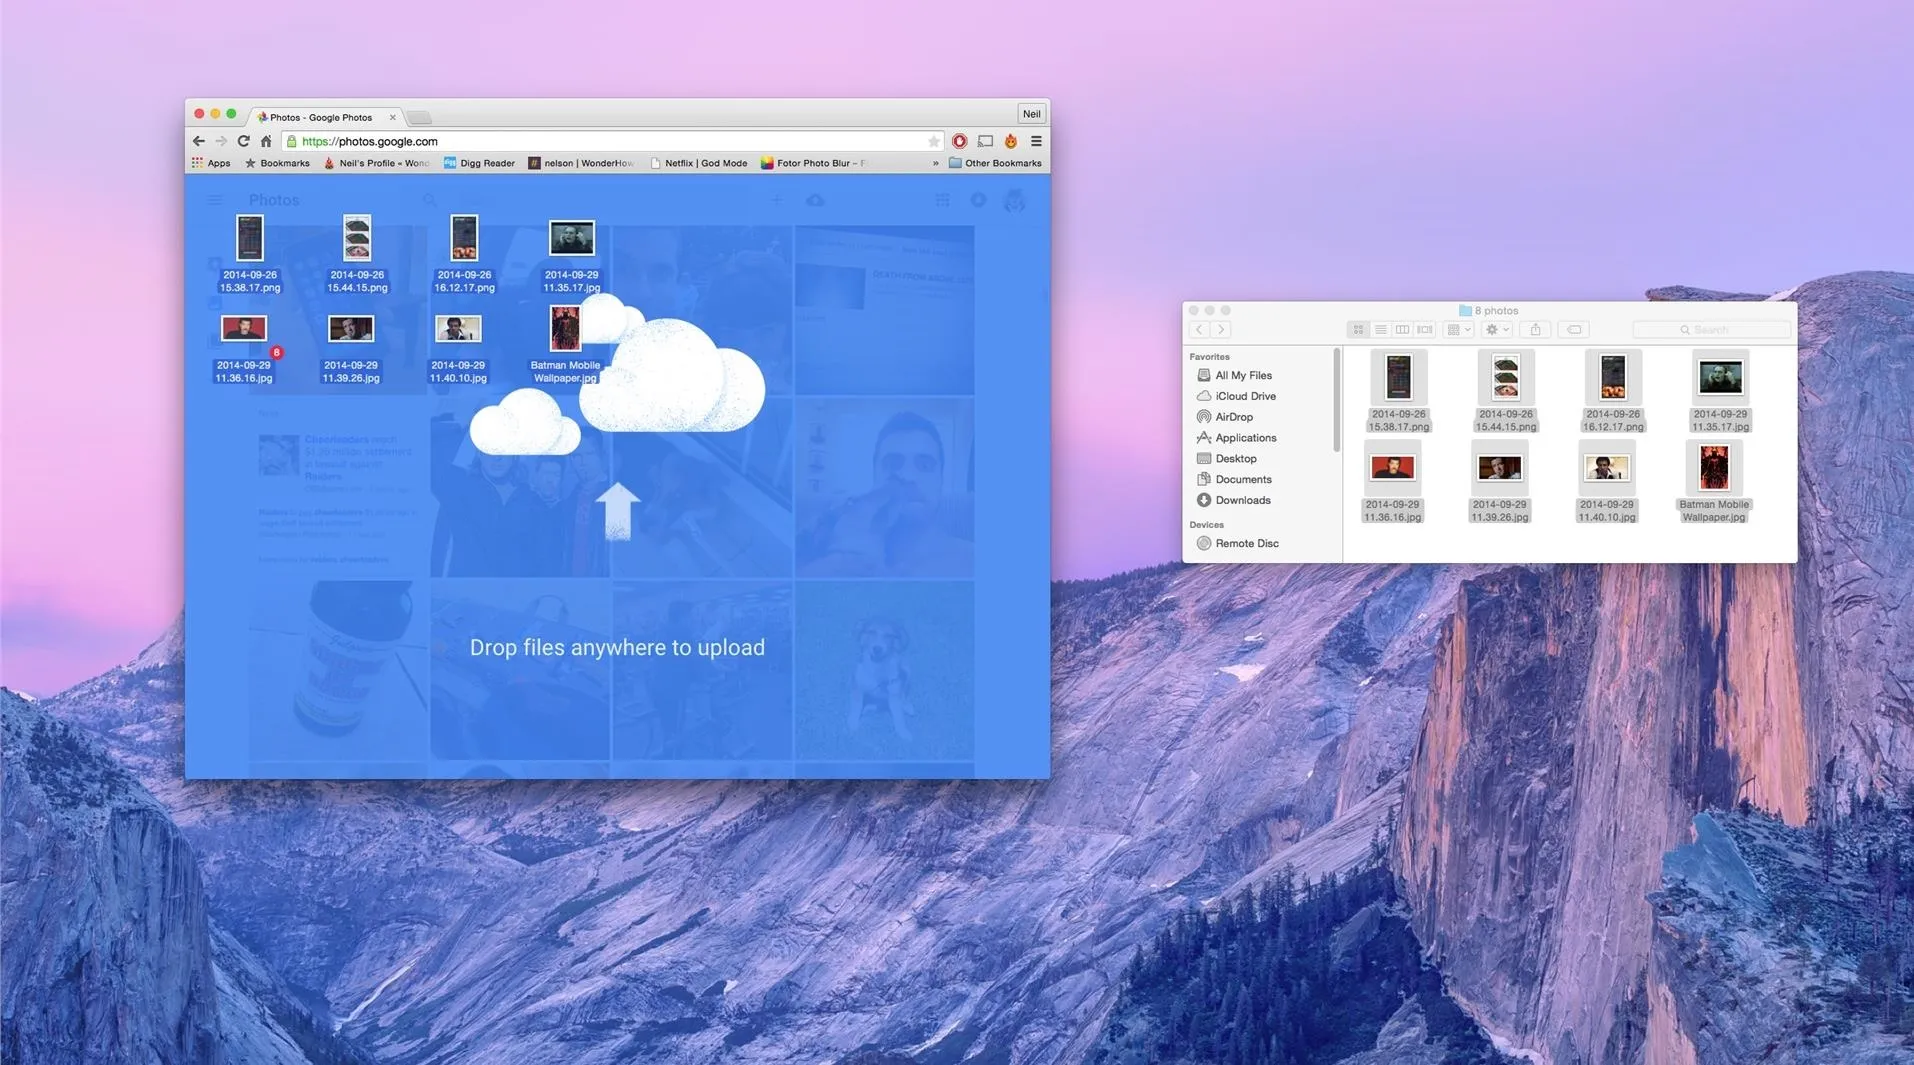Switch Finder to list view
Viewport: 1914px width, 1065px height.
[1380, 329]
